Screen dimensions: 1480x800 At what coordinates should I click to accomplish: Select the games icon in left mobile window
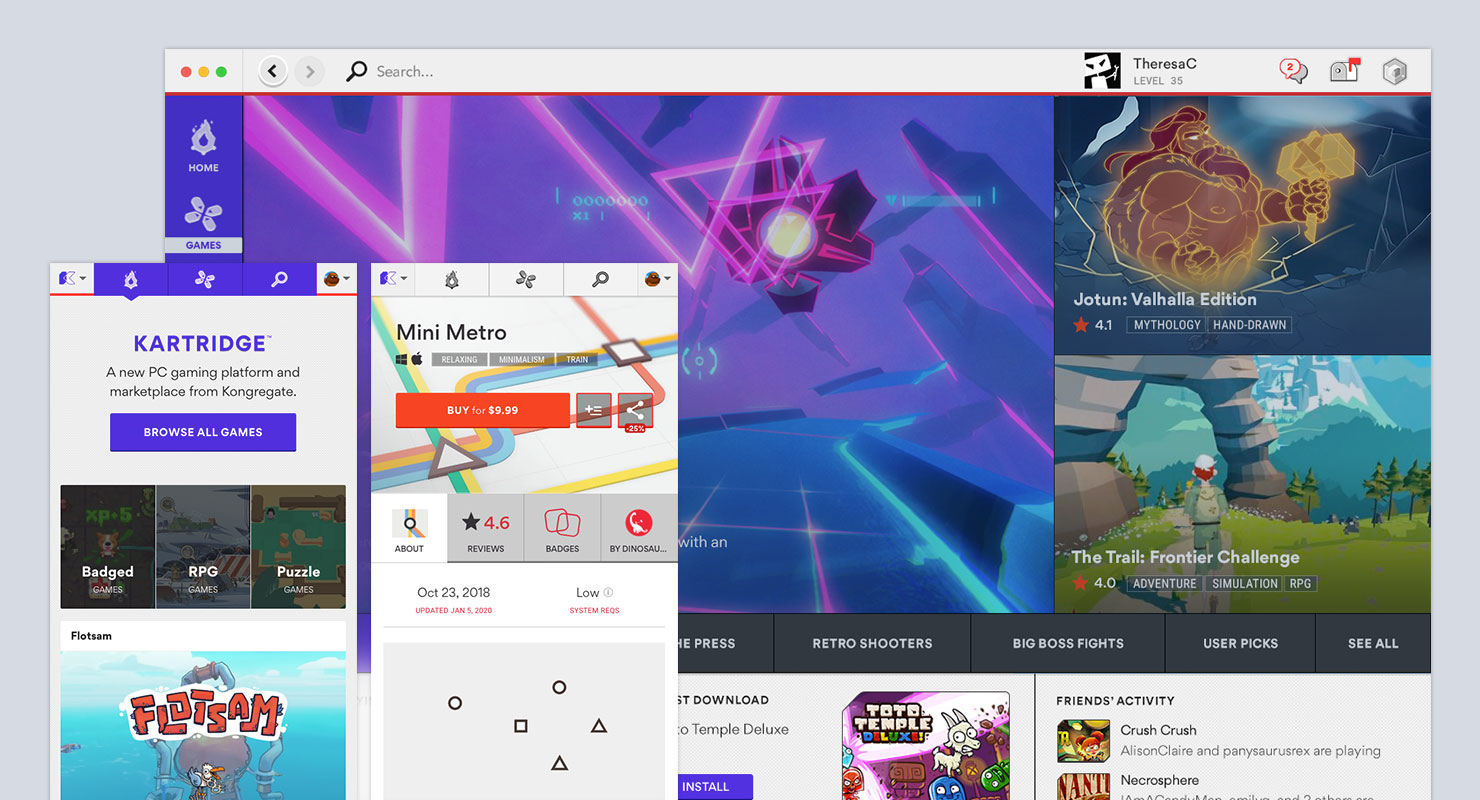coord(205,280)
